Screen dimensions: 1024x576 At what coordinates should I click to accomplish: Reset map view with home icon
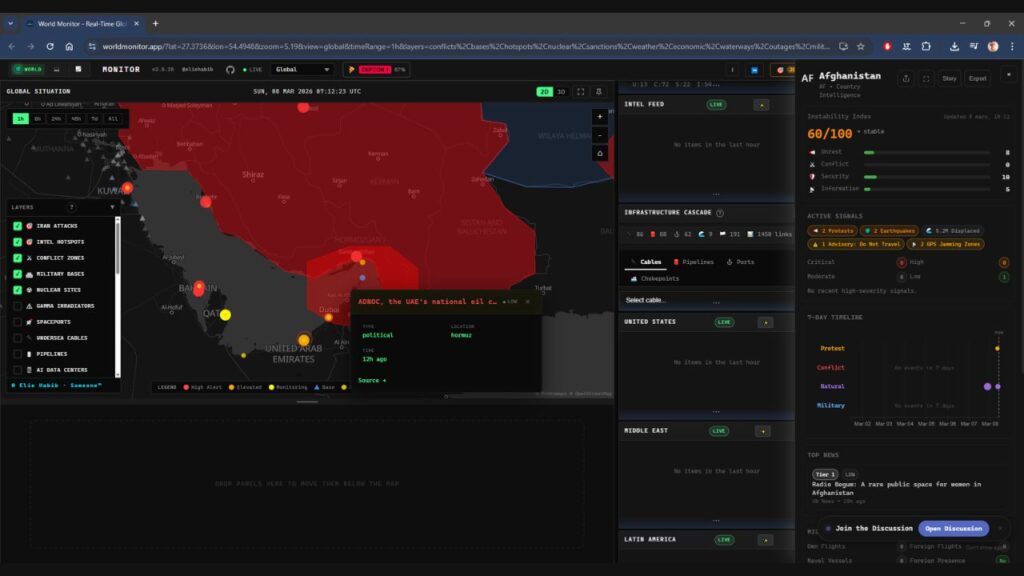[599, 153]
